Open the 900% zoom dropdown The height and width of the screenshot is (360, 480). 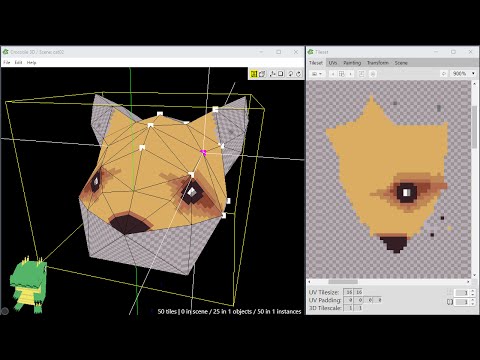tap(463, 73)
